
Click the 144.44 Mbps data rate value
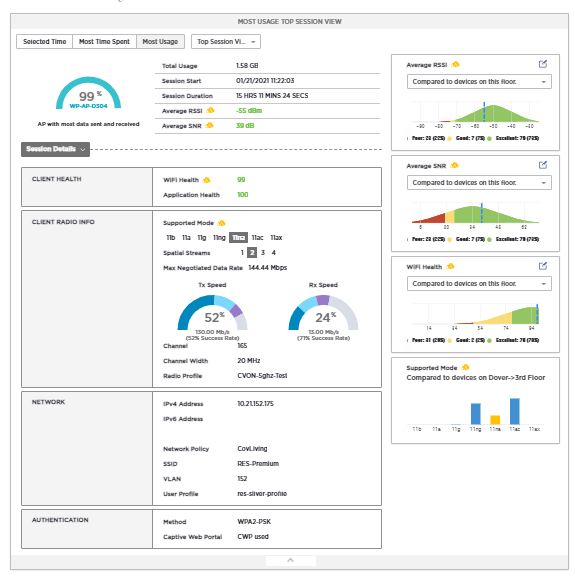(x=268, y=267)
